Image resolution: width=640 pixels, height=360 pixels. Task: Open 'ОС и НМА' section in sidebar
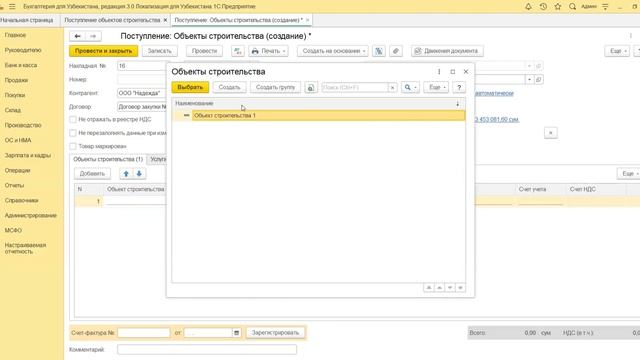coord(18,140)
